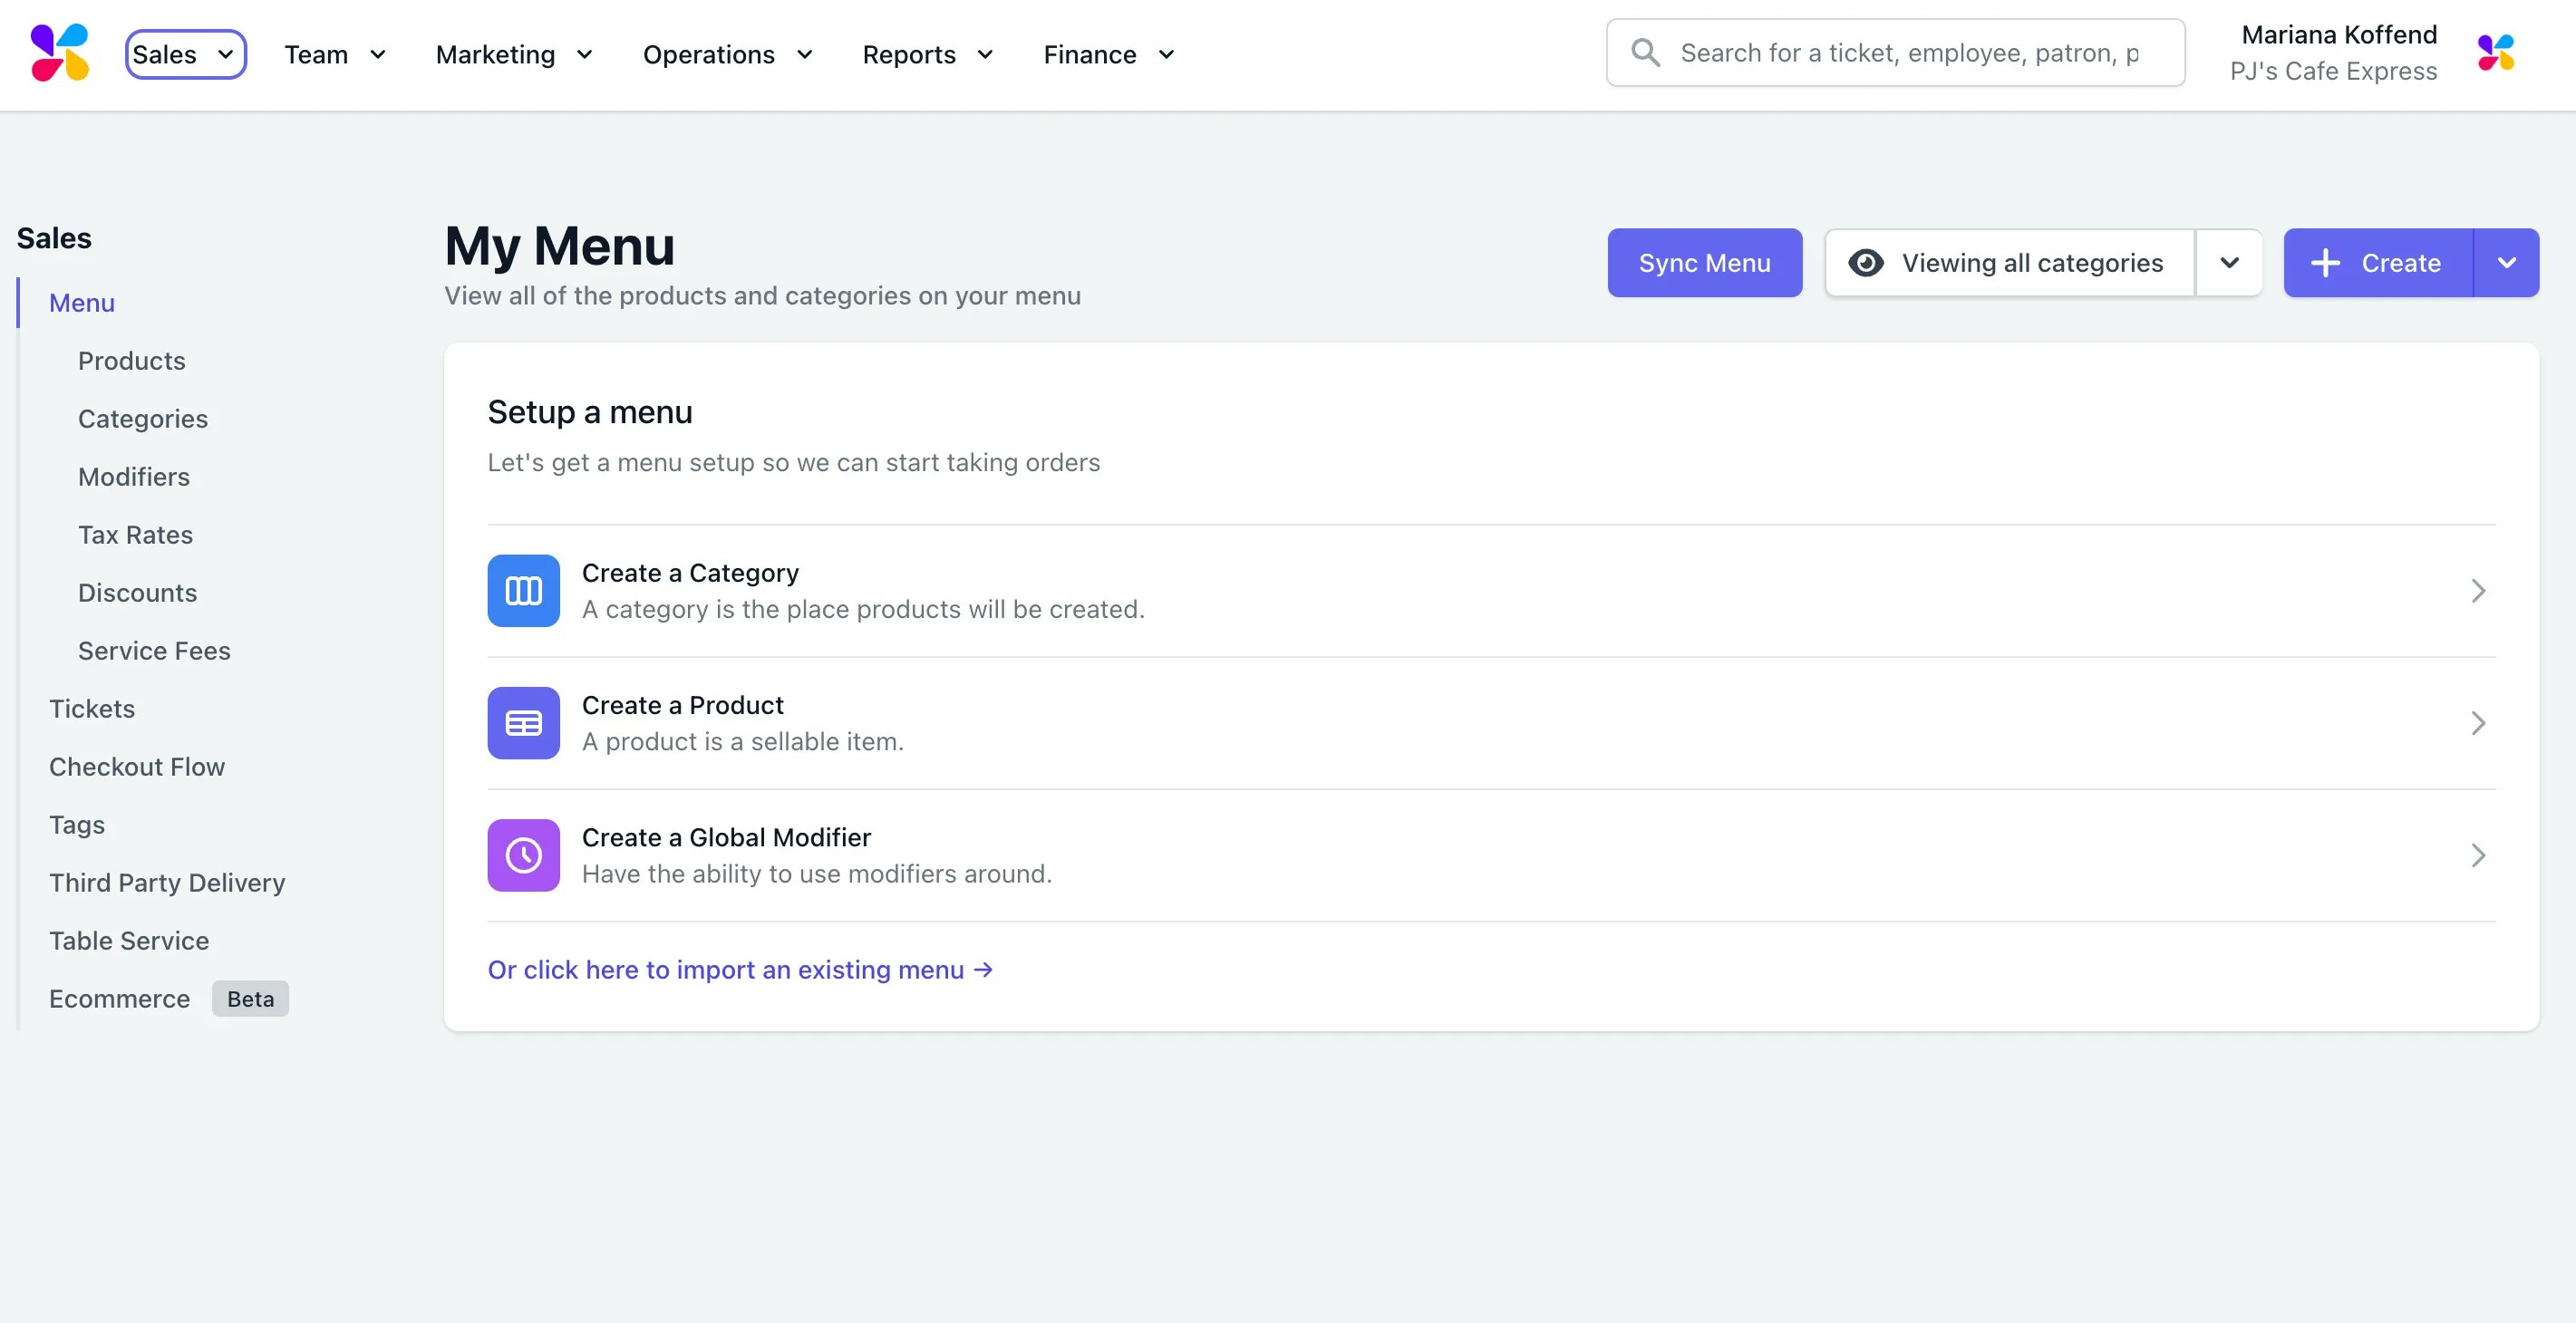2576x1323 pixels.
Task: Open Ecommerce in sidebar
Action: pos(119,999)
